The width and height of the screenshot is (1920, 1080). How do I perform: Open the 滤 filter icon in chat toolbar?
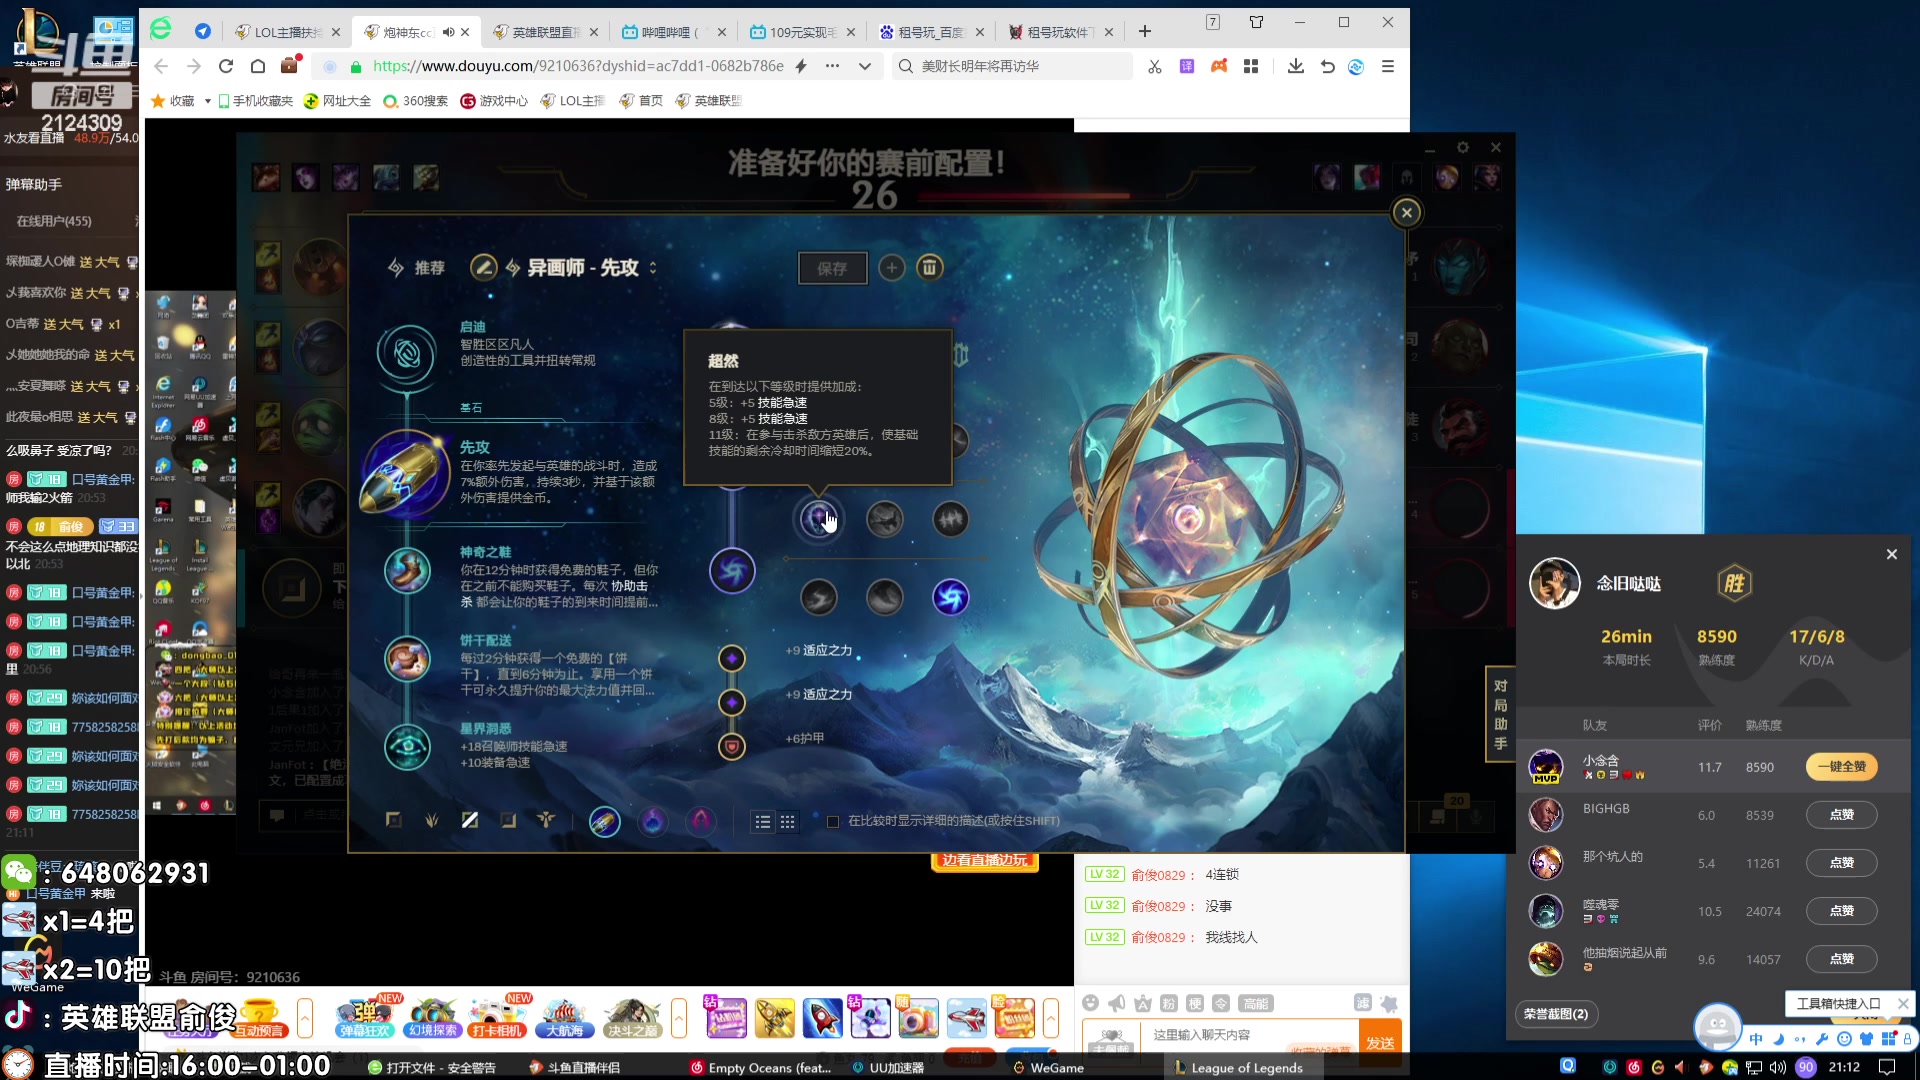click(x=1363, y=1003)
